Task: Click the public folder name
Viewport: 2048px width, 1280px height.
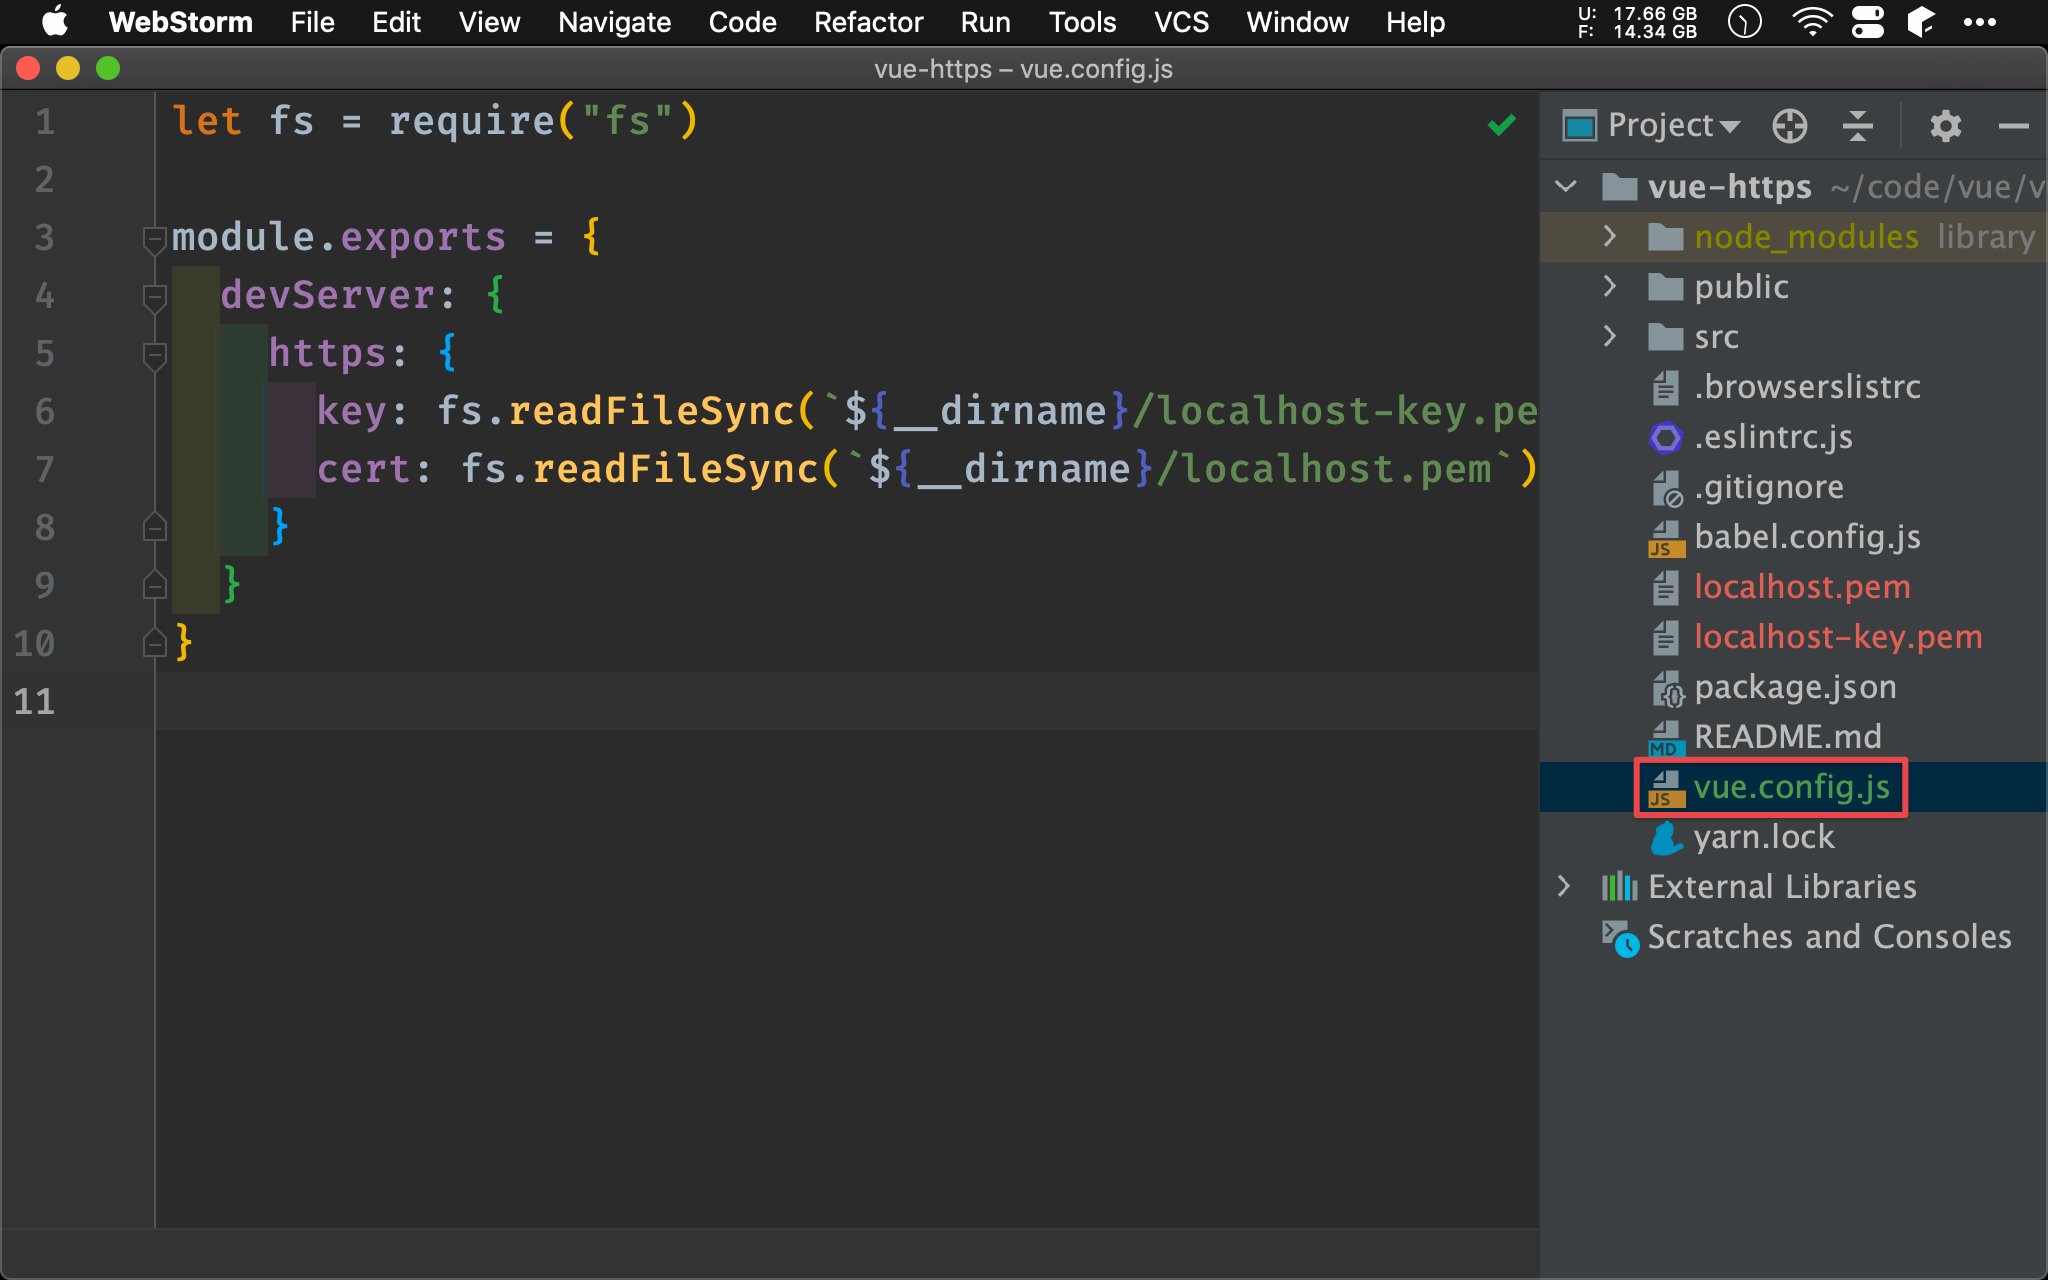Action: [x=1741, y=287]
